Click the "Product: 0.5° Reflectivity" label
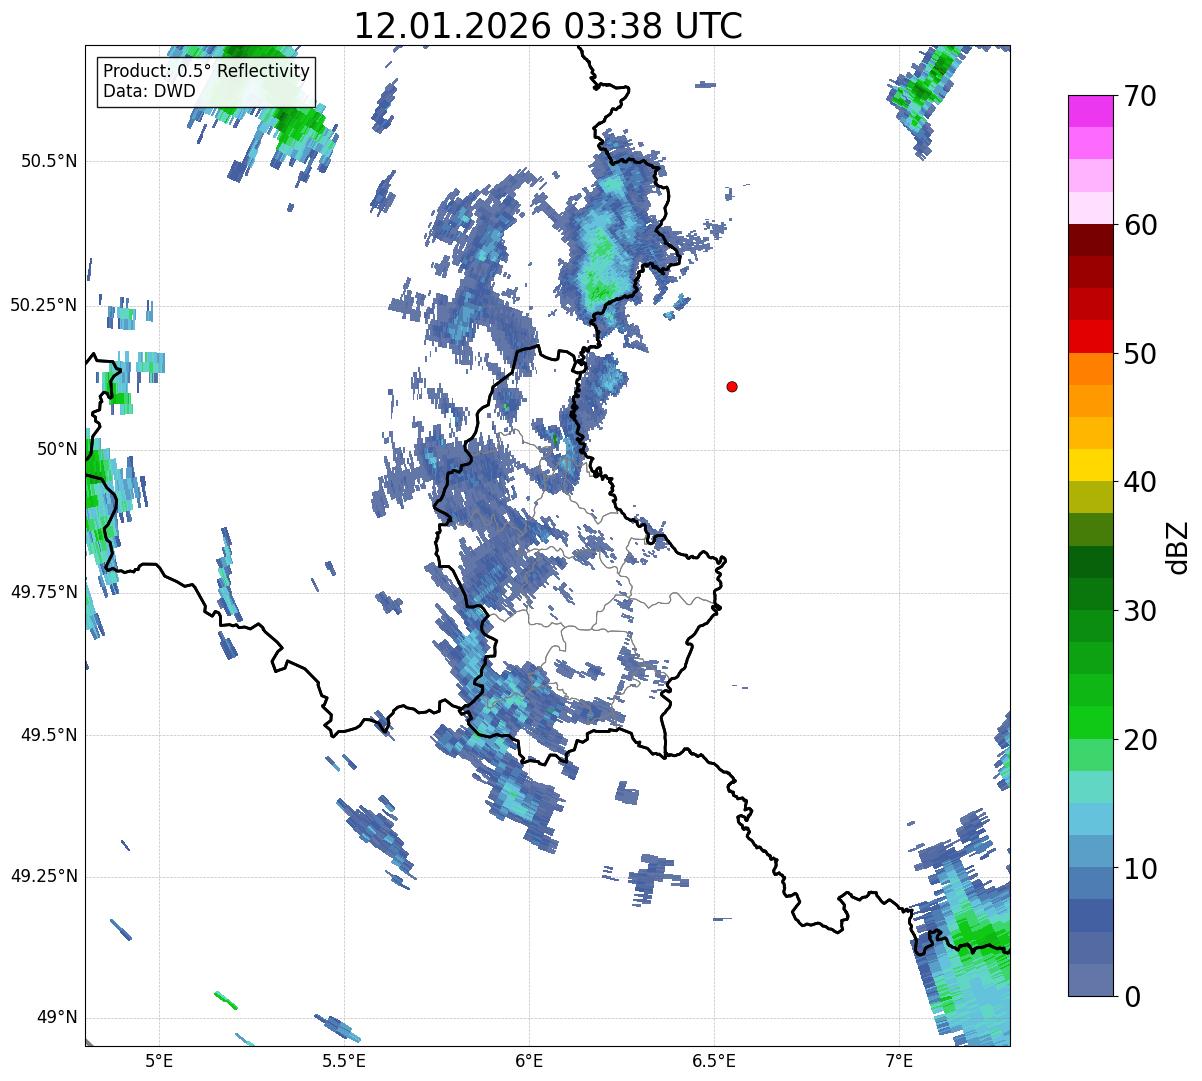The height and width of the screenshot is (1081, 1202). click(206, 71)
